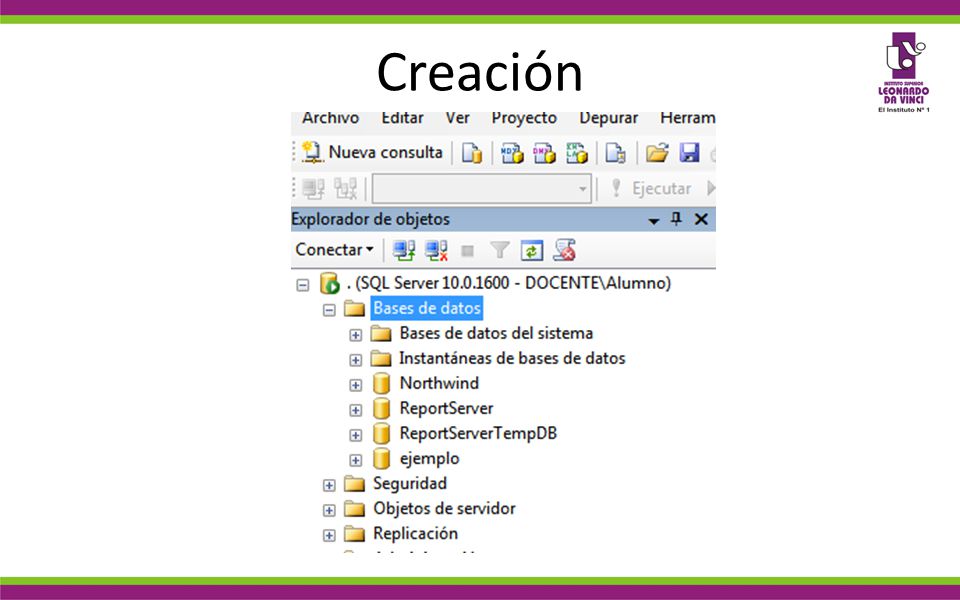
Task: Click the Ejecutar button
Action: 651,189
